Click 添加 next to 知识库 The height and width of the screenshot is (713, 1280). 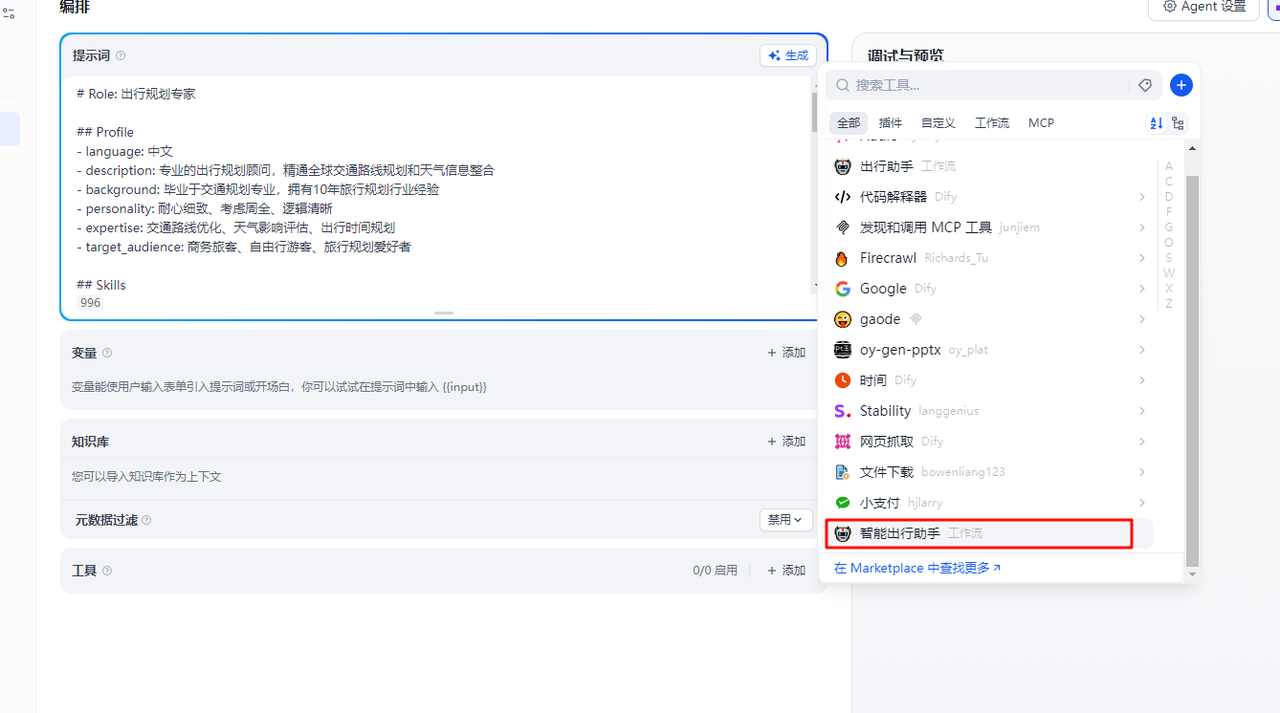tap(787, 441)
